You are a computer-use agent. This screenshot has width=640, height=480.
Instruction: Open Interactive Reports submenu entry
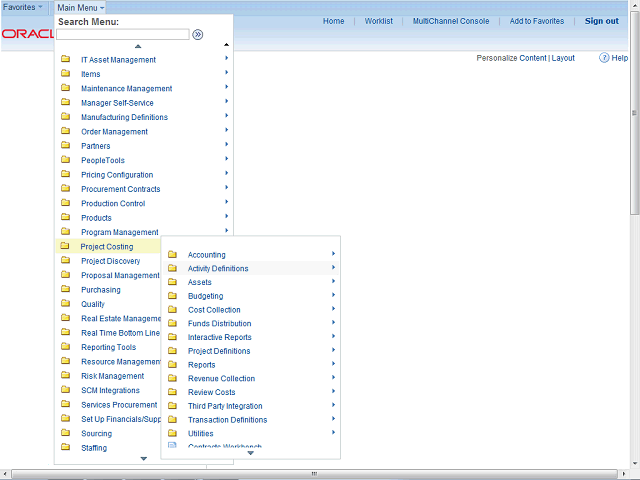pos(219,338)
